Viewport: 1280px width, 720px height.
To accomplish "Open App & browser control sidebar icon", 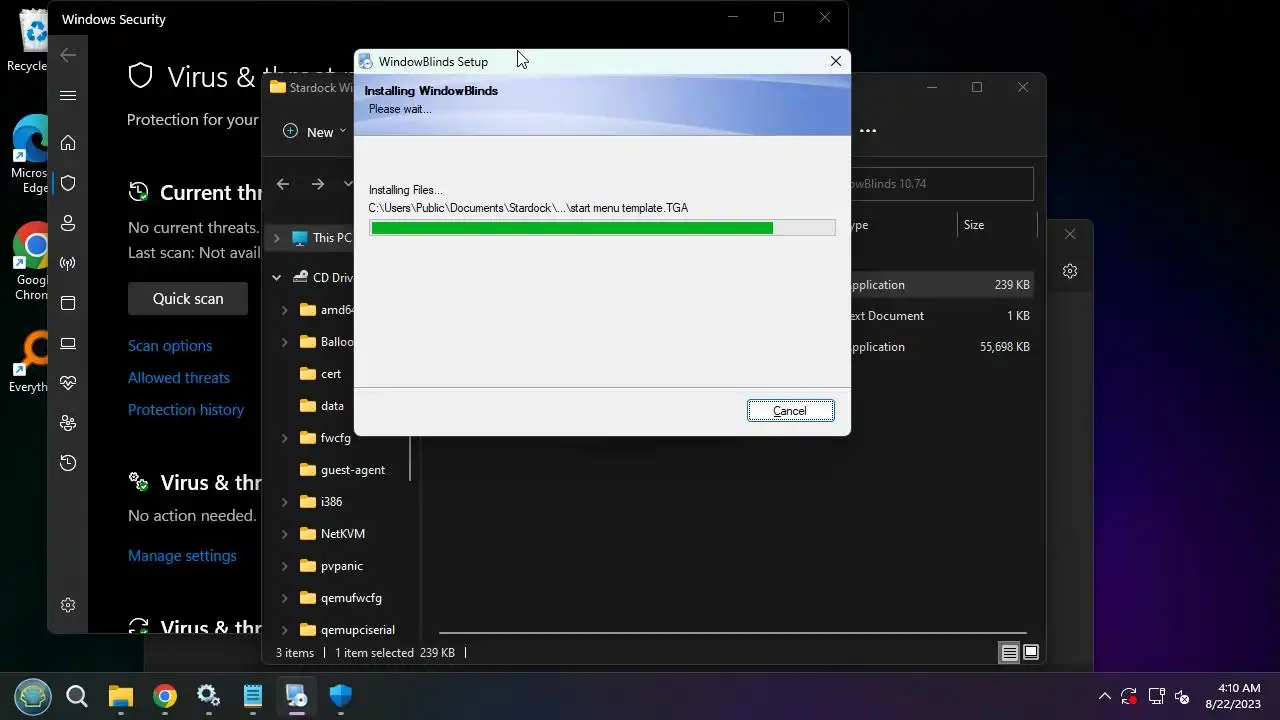I will [68, 303].
